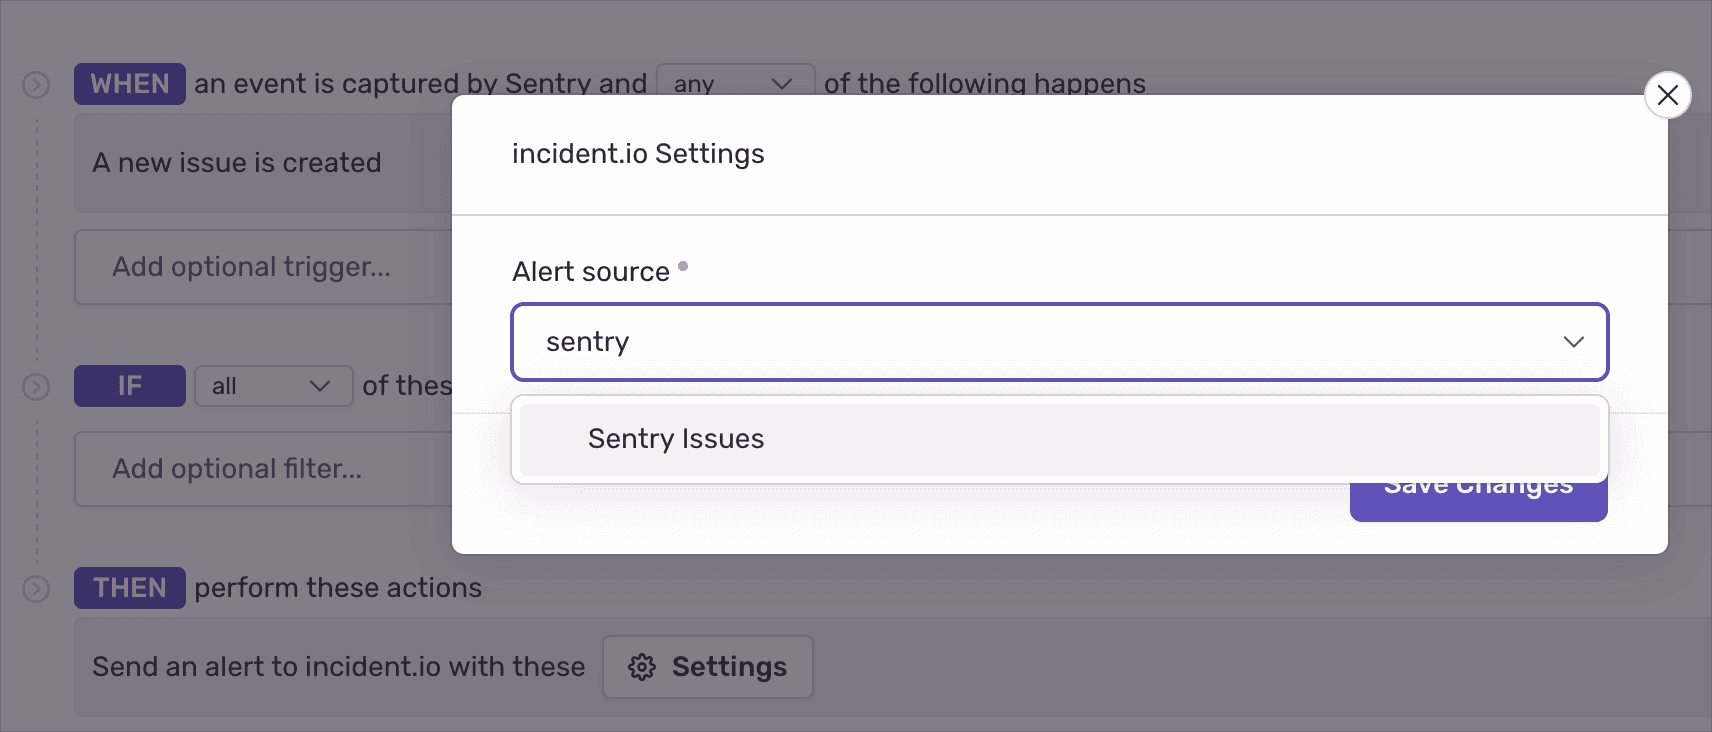Click the gear icon on the Settings button
1712x732 pixels.
pos(643,667)
